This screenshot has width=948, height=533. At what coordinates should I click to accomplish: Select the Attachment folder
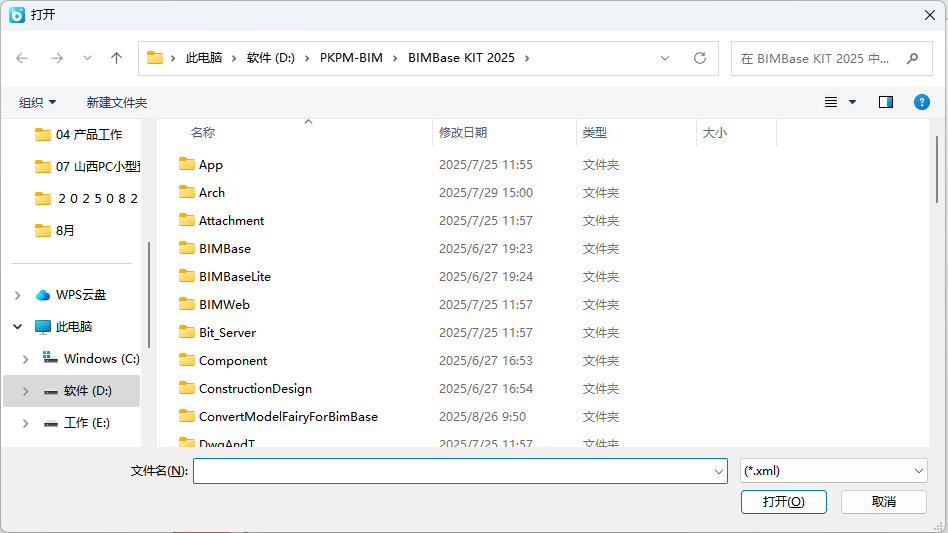[x=232, y=221]
